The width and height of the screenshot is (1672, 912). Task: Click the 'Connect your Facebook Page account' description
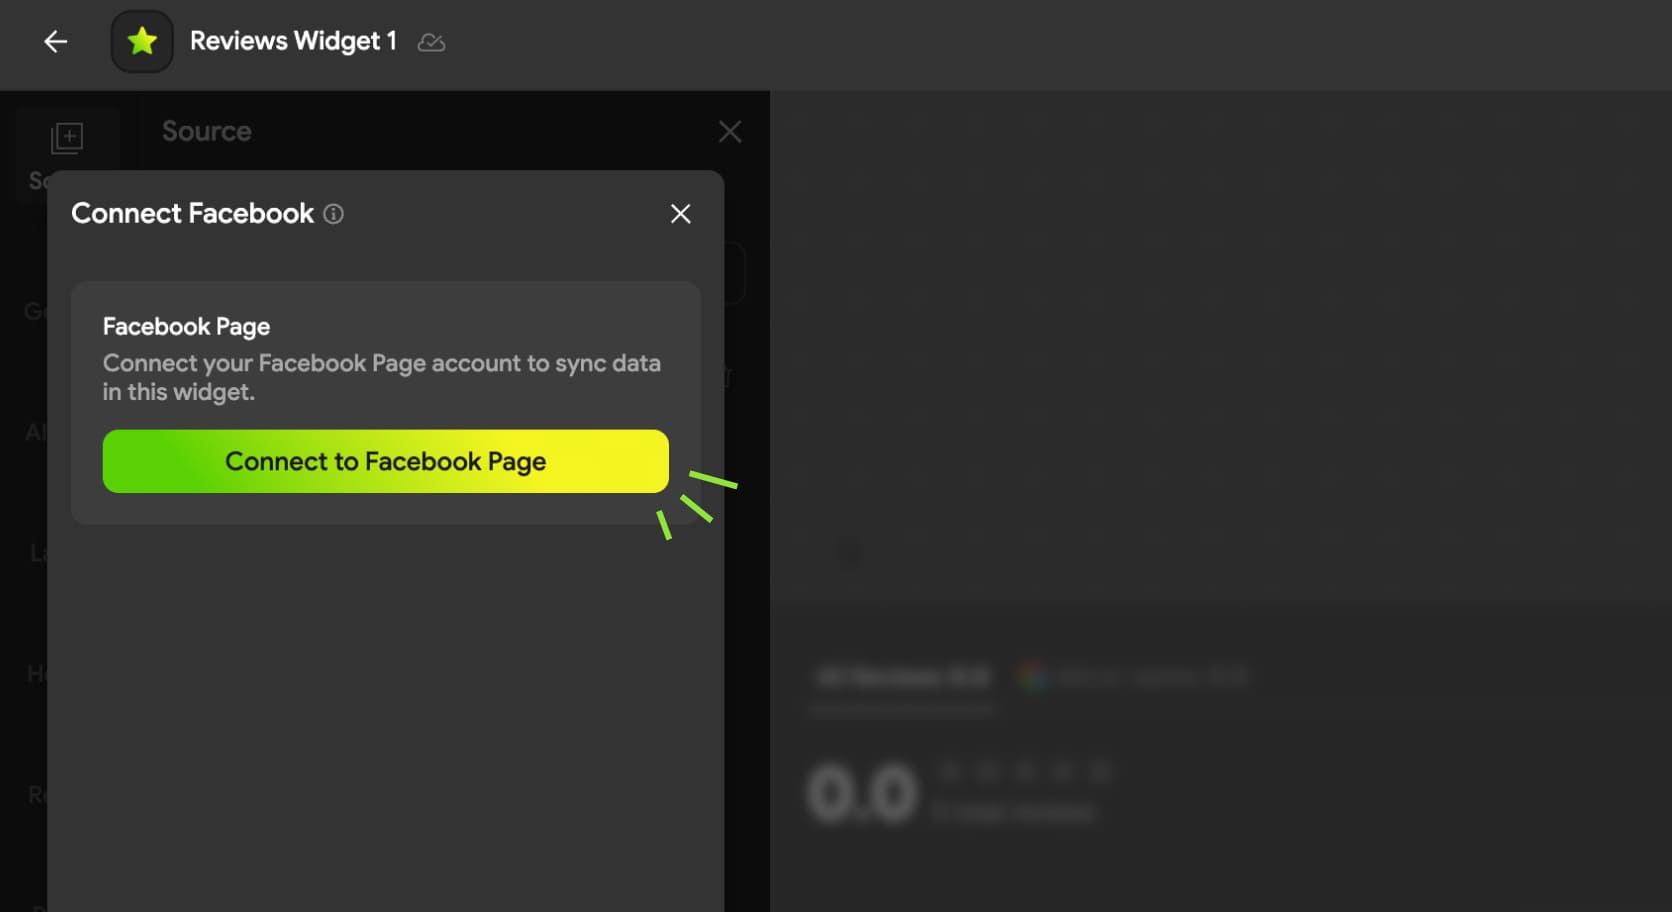382,377
